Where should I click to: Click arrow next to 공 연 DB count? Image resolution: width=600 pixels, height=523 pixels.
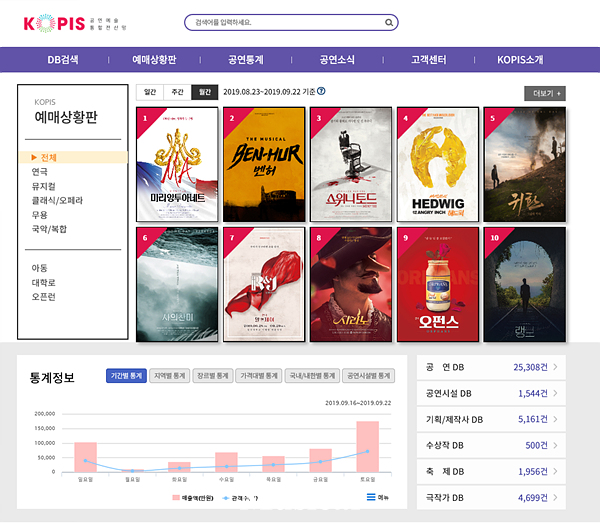555,367
